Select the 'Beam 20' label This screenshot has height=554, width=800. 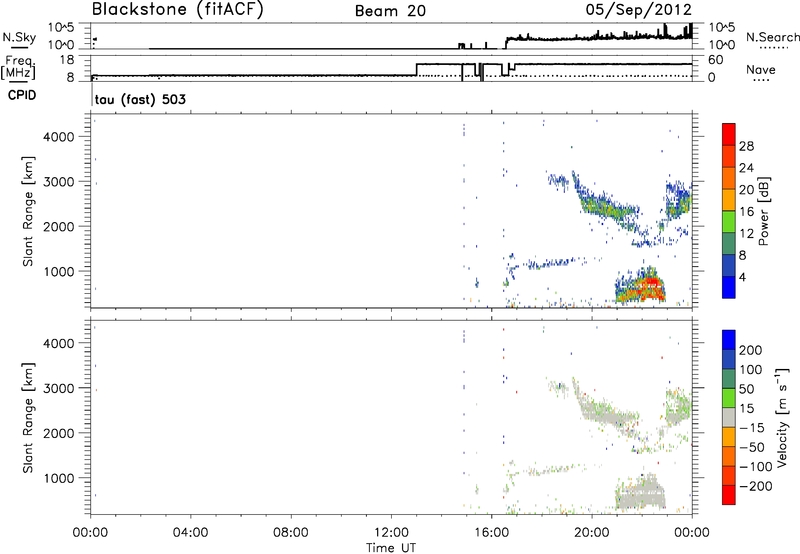coord(390,11)
